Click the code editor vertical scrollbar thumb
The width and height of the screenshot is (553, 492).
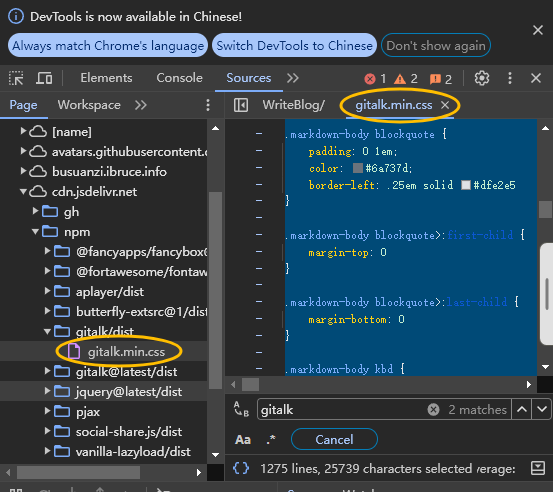(545, 209)
